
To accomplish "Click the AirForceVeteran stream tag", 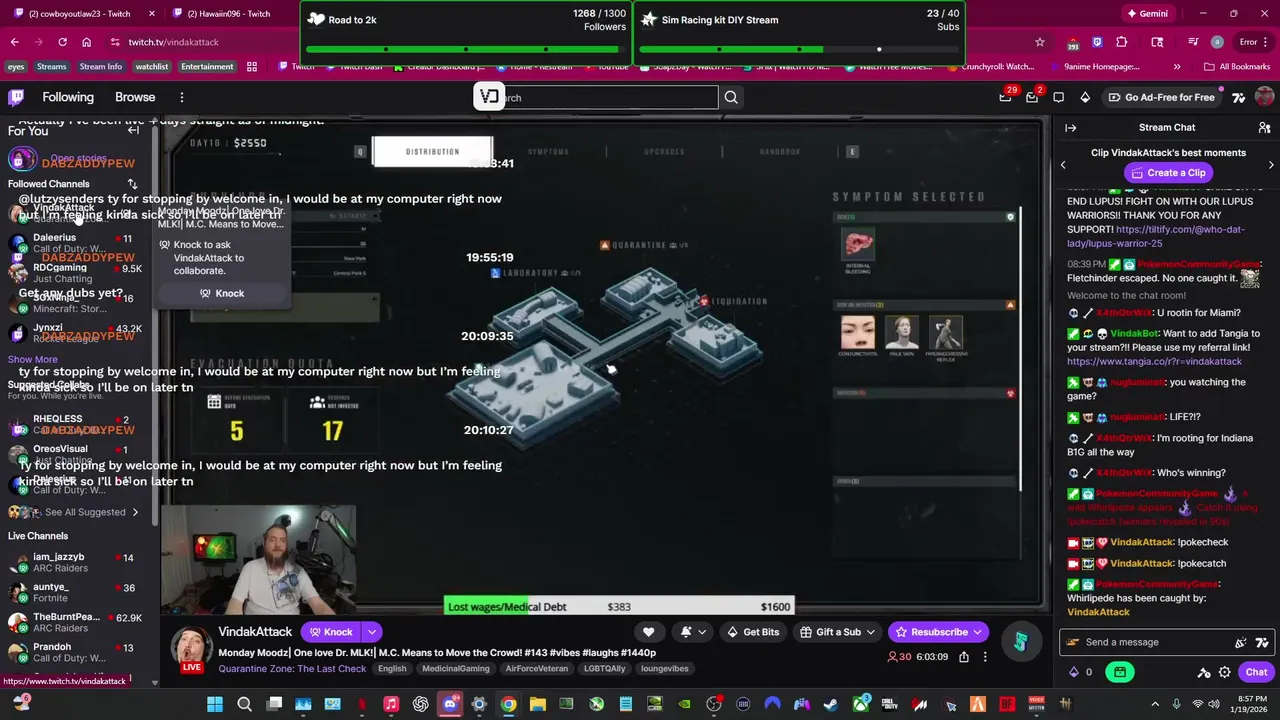I will click(536, 669).
